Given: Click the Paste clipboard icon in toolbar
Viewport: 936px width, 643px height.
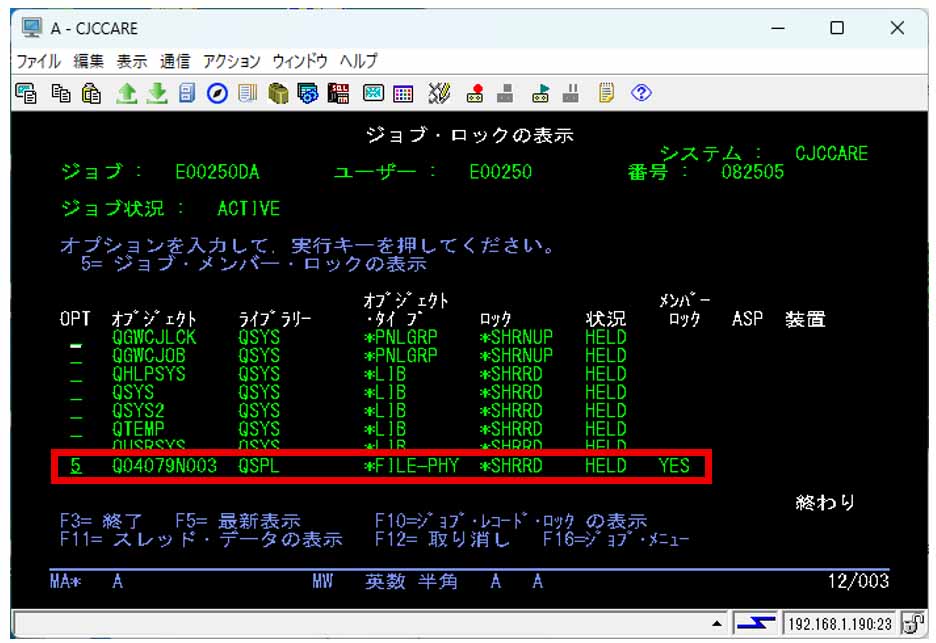Looking at the screenshot, I should coord(90,93).
